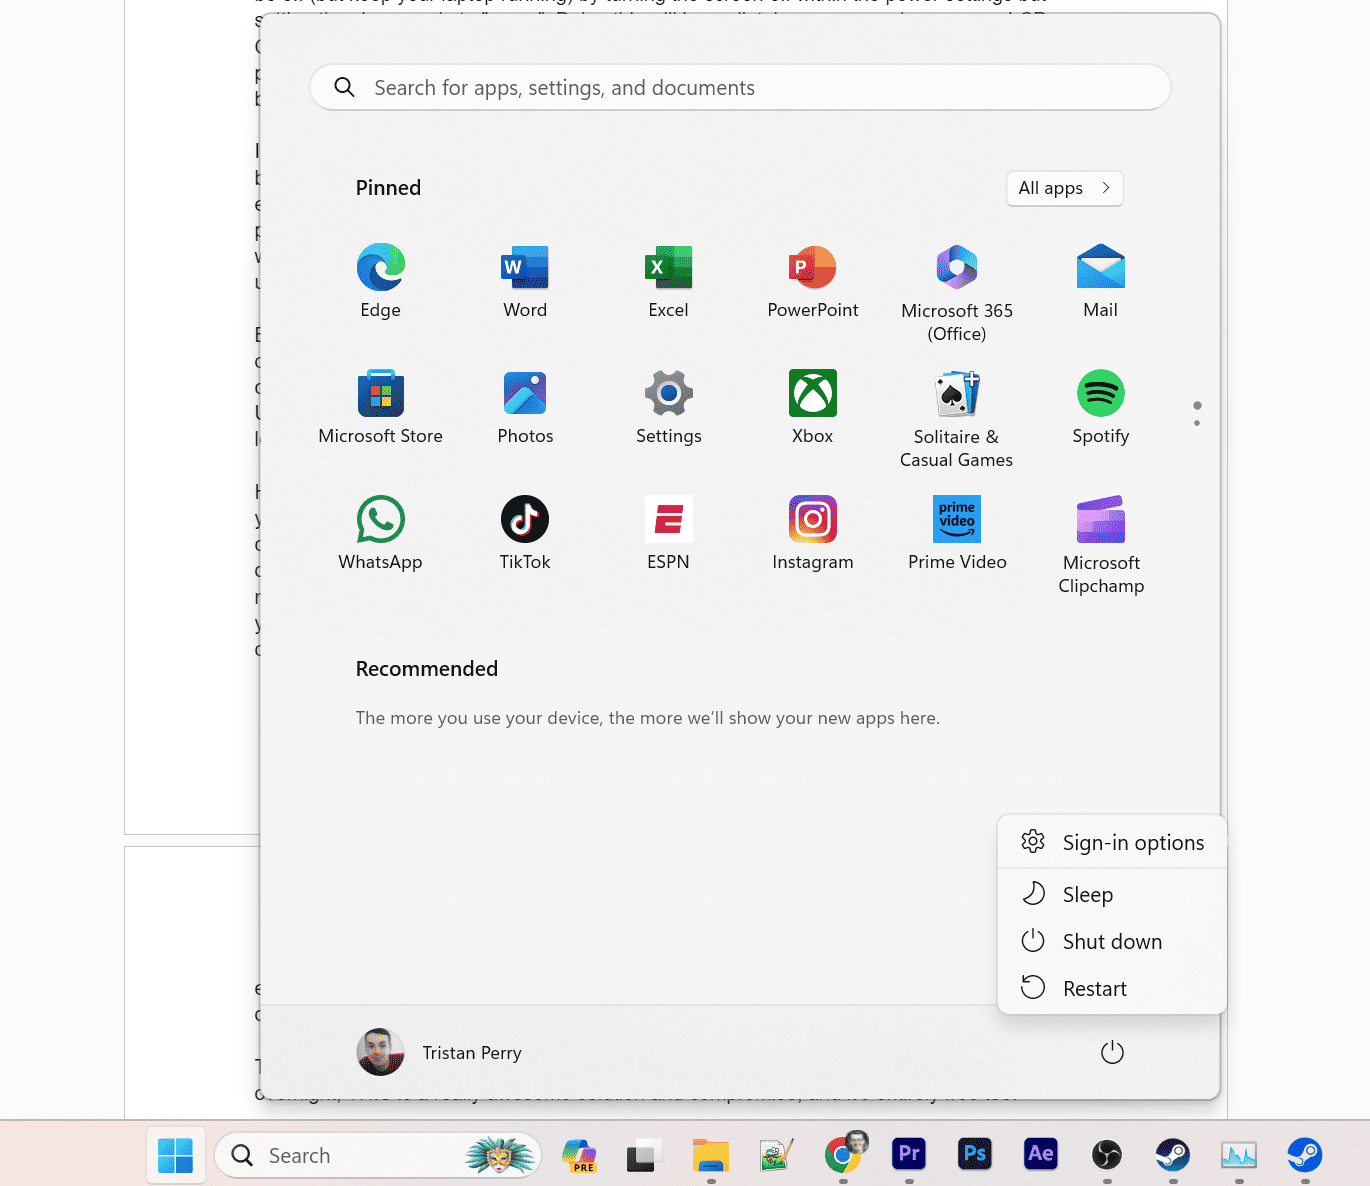
Task: Click the power button icon
Action: (1112, 1052)
